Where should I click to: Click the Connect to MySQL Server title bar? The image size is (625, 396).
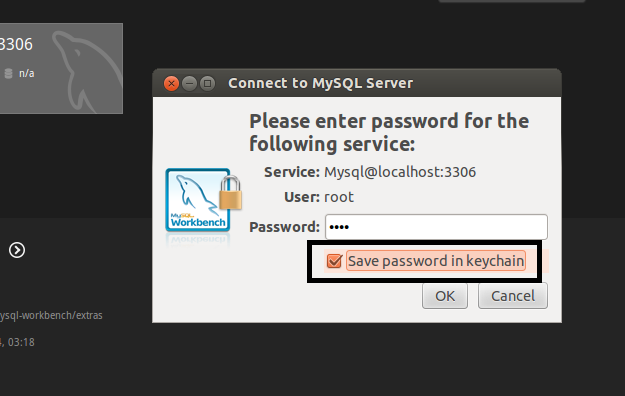coord(357,83)
